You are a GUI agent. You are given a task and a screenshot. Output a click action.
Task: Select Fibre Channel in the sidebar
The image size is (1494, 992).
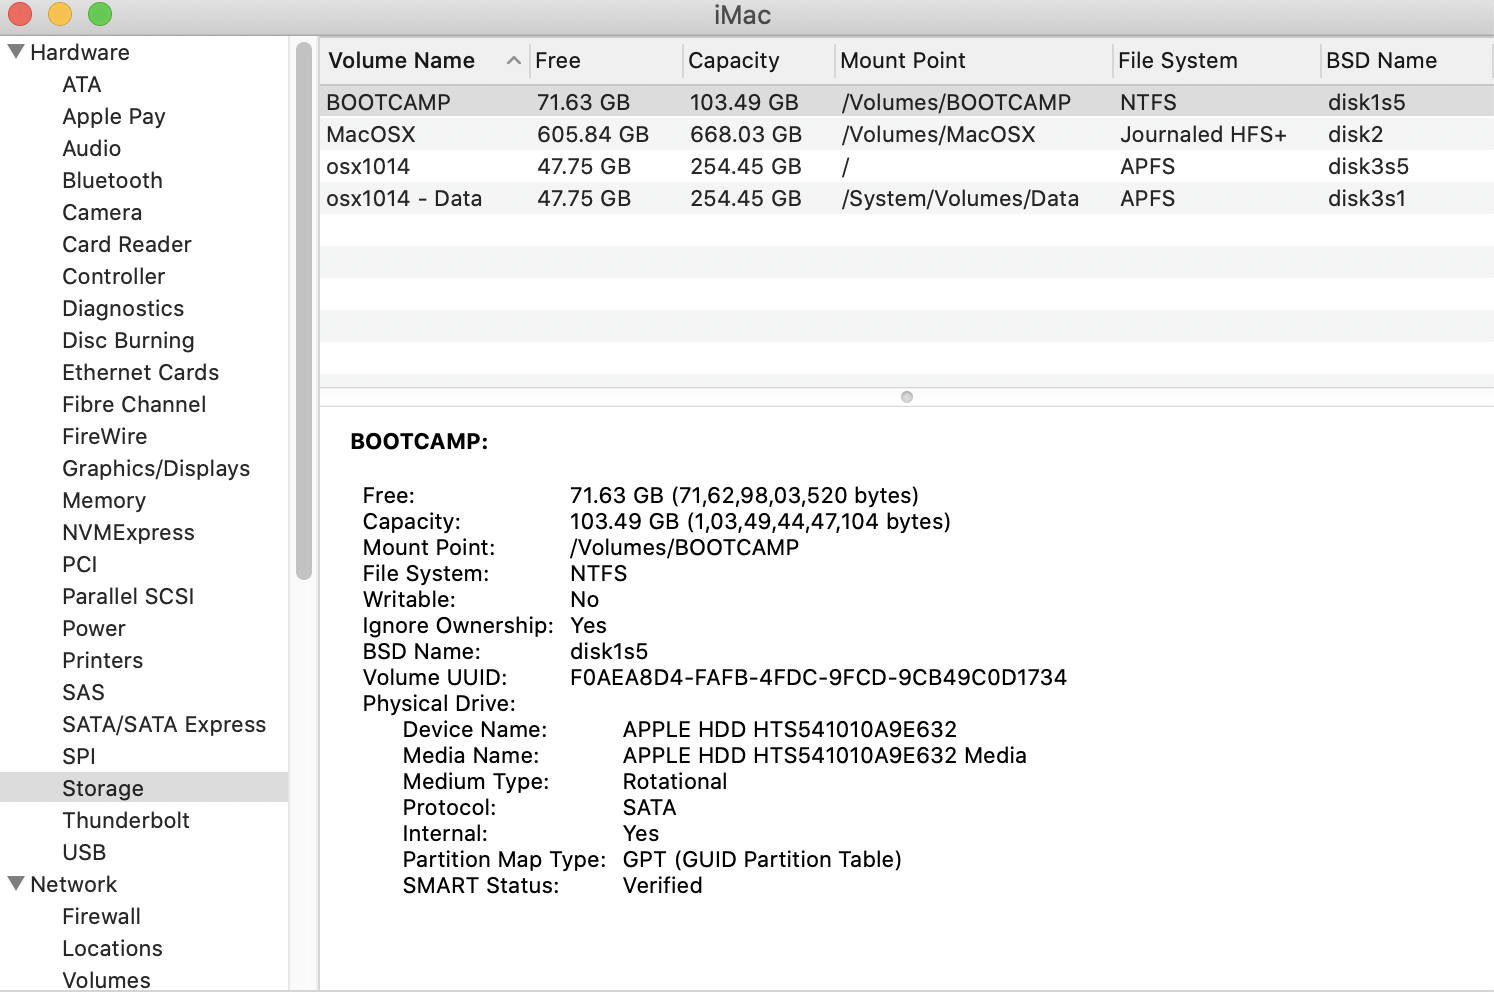point(134,404)
